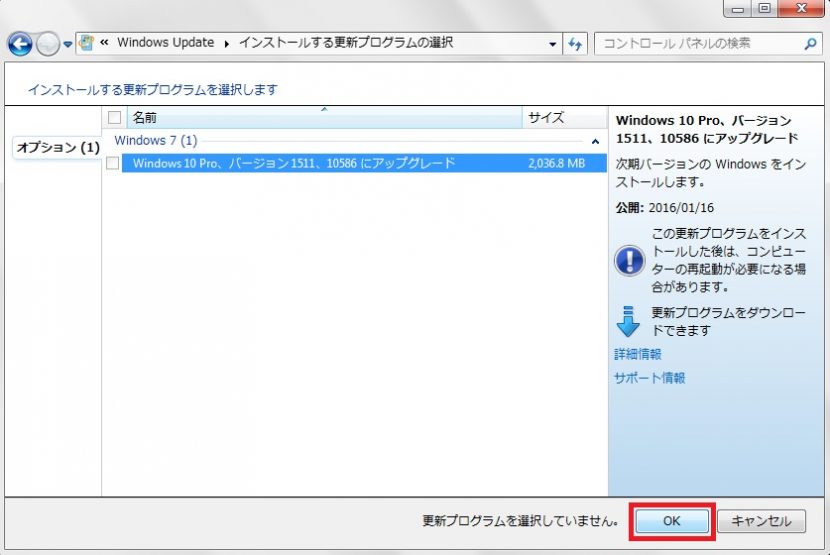This screenshot has width=830, height=555.
Task: Click the blue exclamation restart notice icon
Action: coord(629,261)
